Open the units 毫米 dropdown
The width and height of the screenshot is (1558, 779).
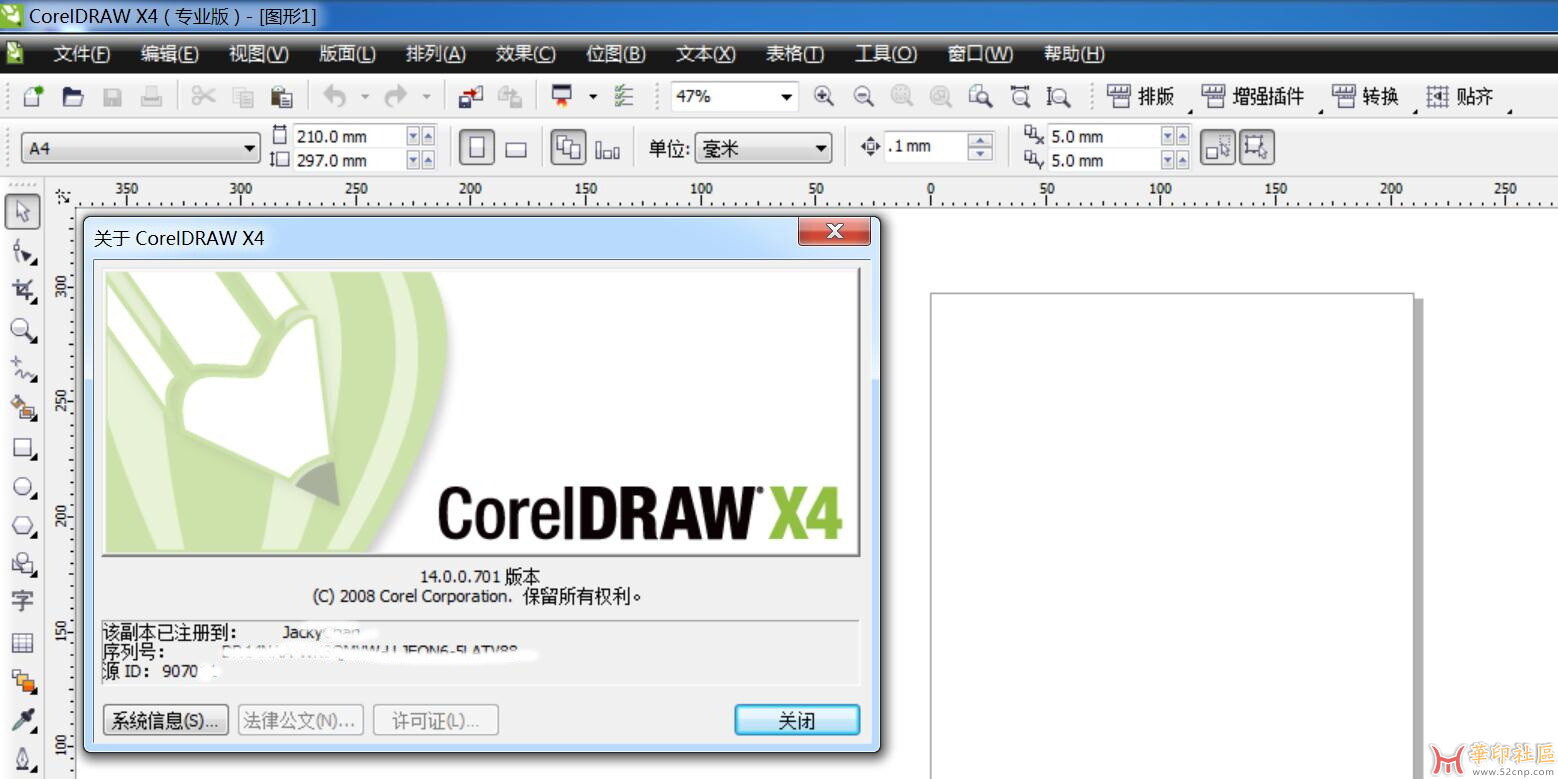821,148
